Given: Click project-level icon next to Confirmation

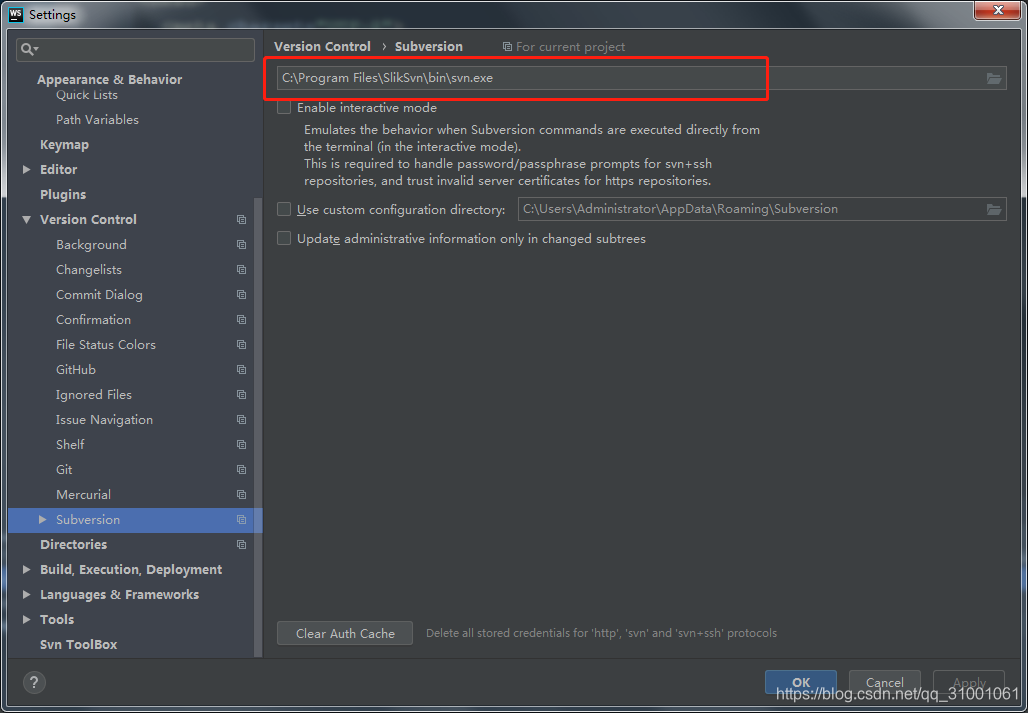Looking at the screenshot, I should (241, 320).
